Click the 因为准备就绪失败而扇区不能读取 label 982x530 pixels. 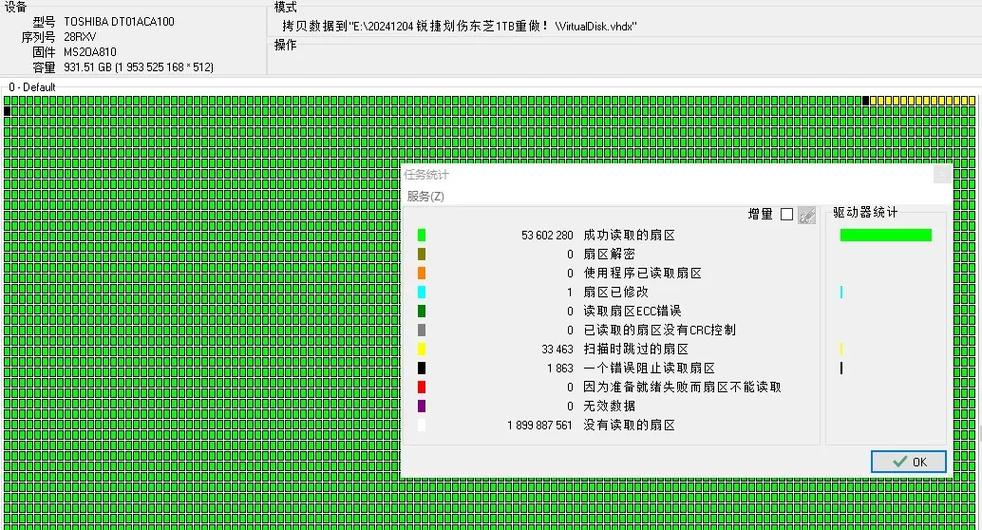coord(682,387)
